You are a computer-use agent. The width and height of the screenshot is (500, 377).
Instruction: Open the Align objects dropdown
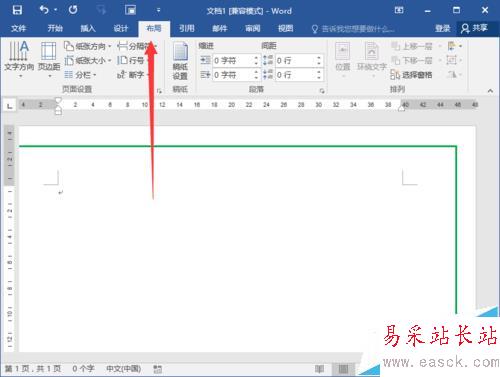[x=455, y=46]
